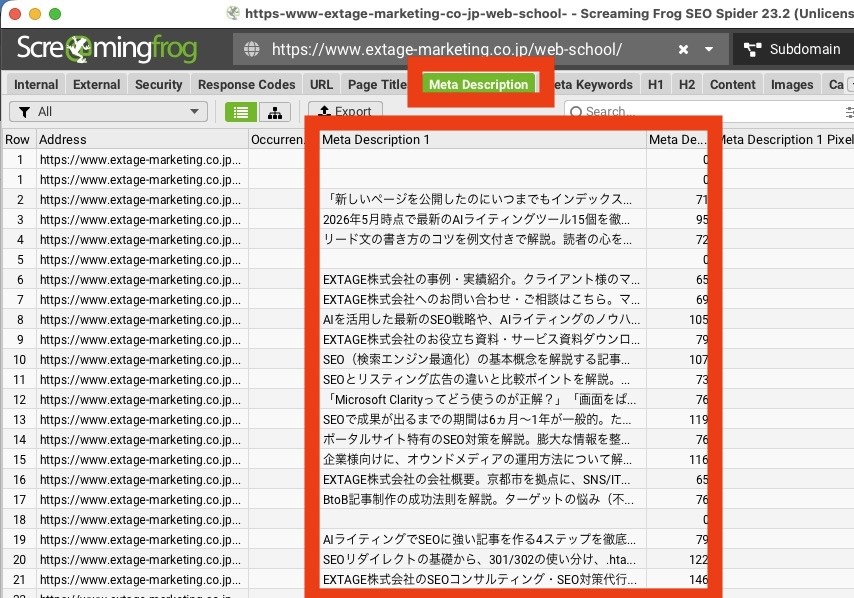The image size is (854, 598).
Task: Open search options sliders icon
Action: [850, 112]
